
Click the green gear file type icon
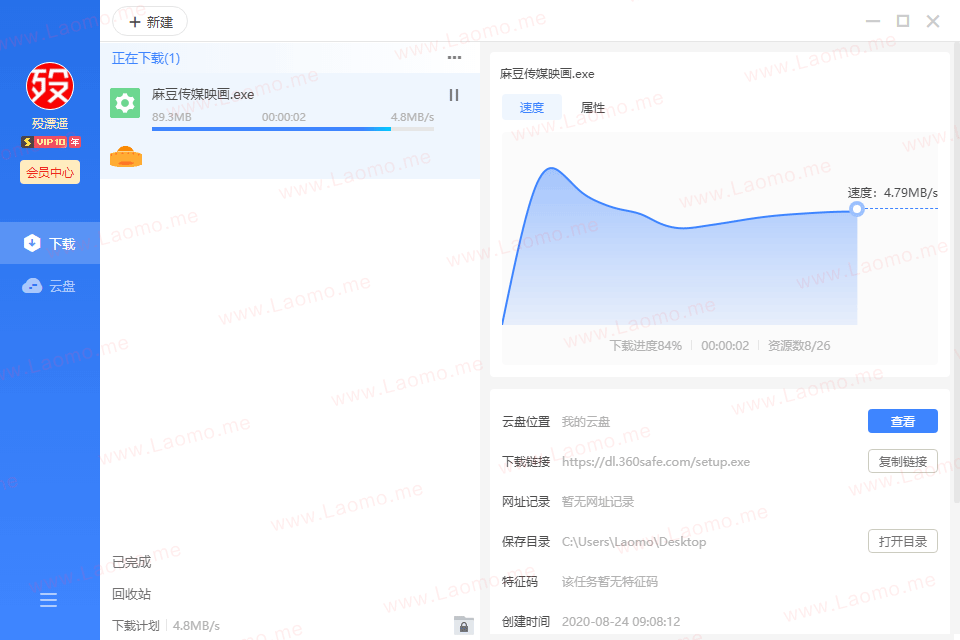click(125, 103)
